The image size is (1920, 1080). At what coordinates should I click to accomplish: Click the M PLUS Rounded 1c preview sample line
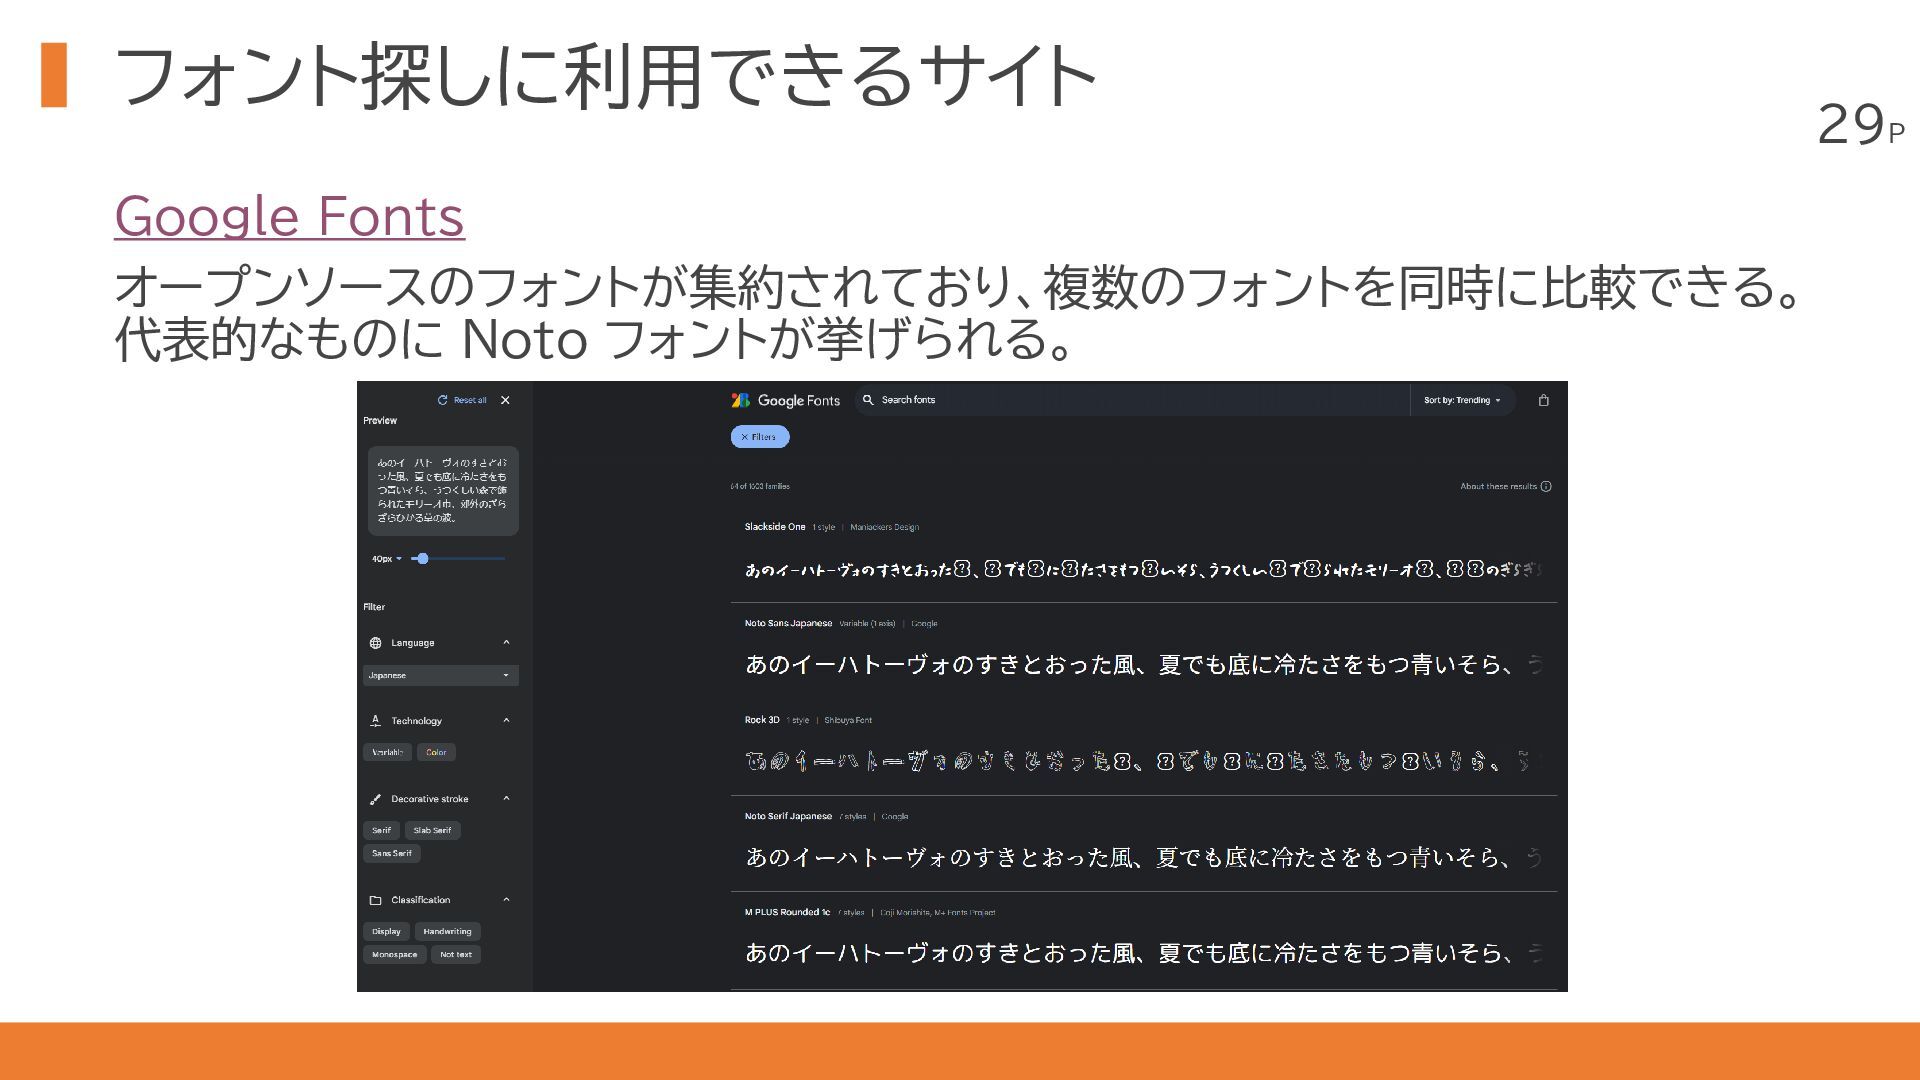(x=1144, y=953)
